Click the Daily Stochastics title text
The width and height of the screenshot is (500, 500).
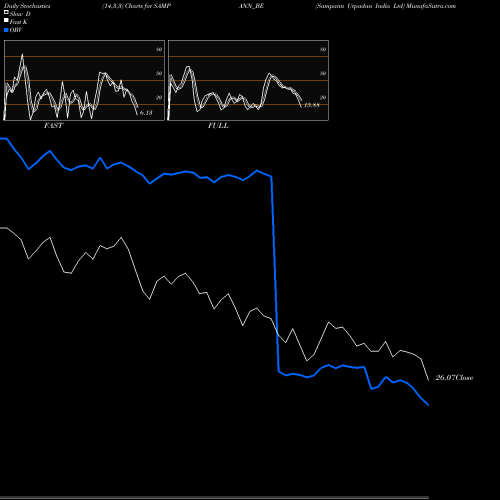pyautogui.click(x=27, y=6)
